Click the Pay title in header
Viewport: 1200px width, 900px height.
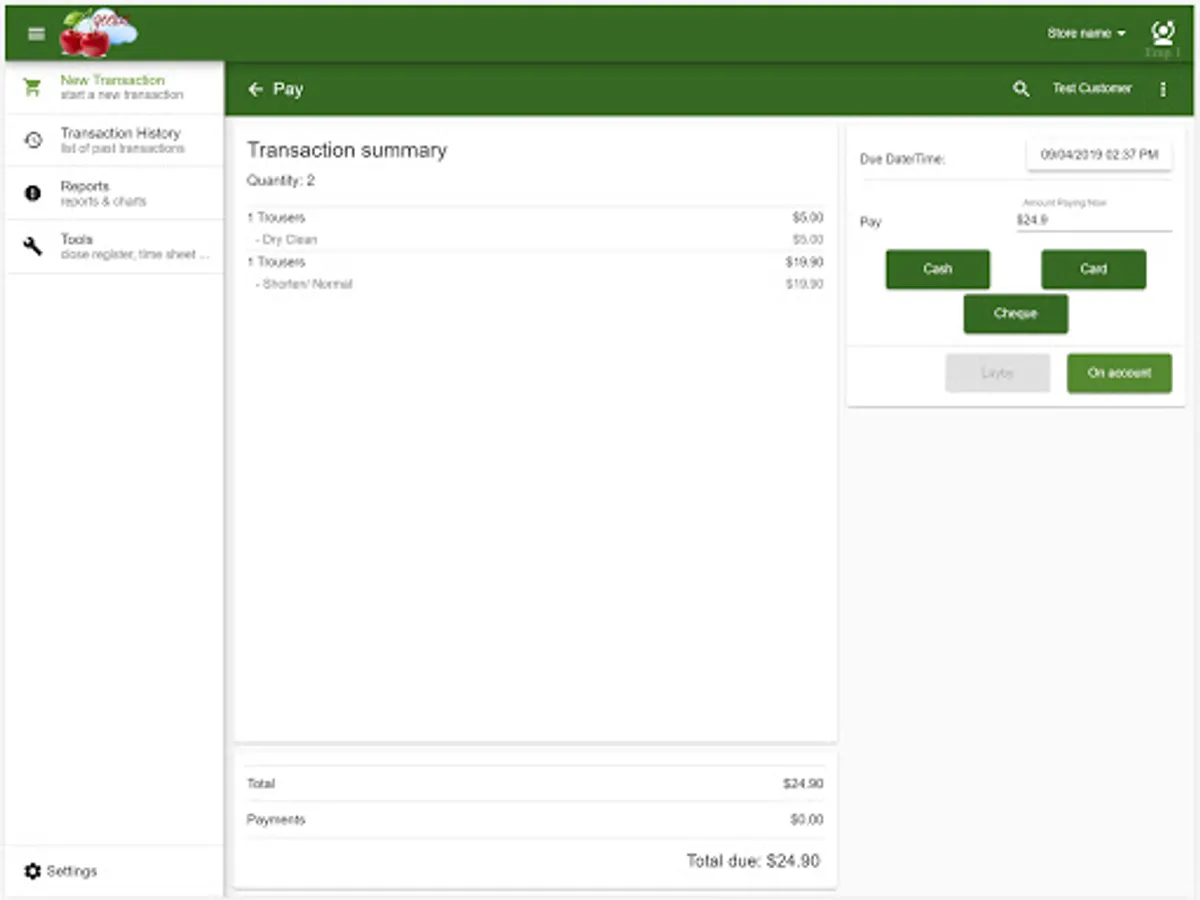click(288, 89)
